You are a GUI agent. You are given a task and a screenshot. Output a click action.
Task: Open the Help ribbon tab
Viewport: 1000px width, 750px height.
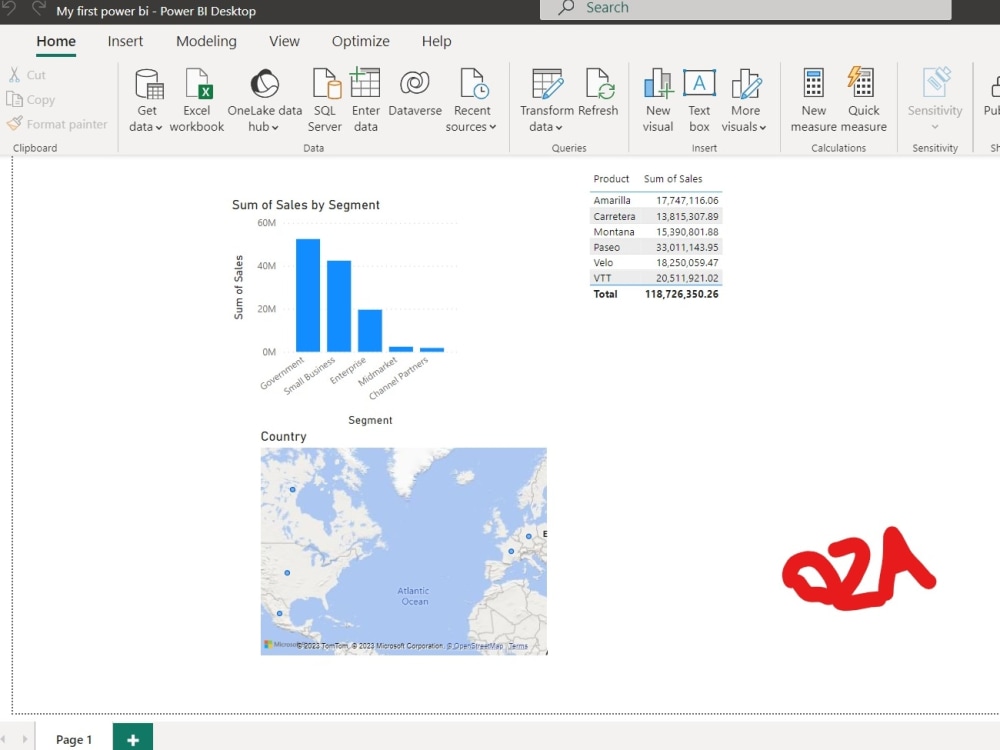[x=436, y=41]
